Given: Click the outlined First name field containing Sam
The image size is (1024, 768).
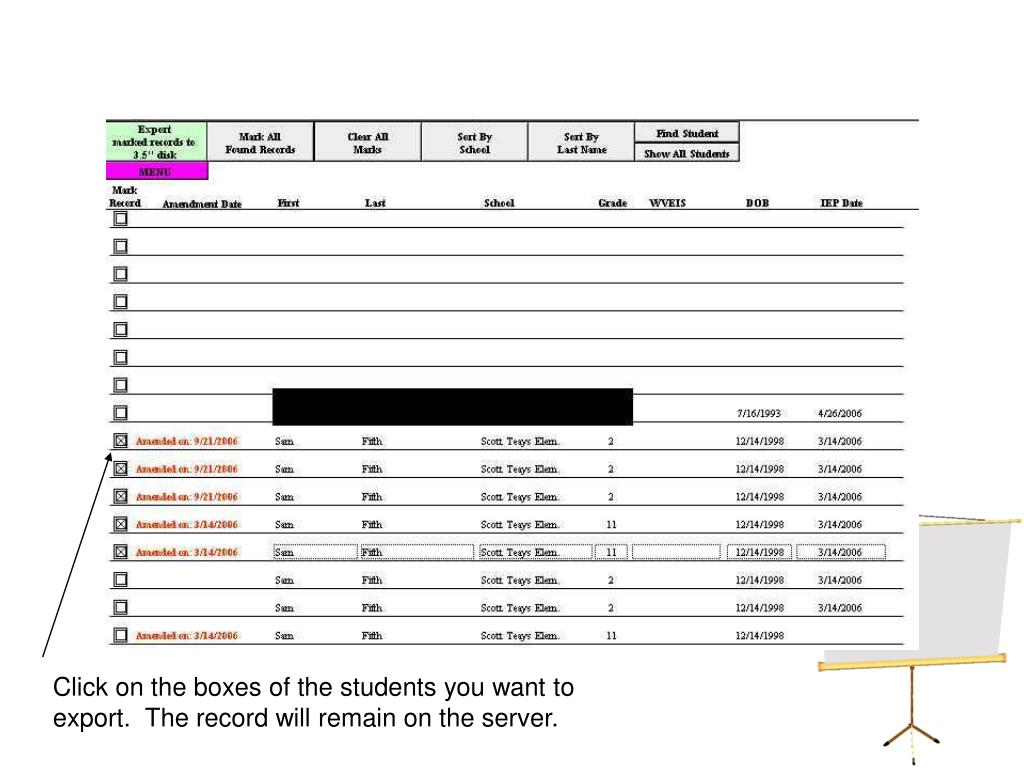Looking at the screenshot, I should coord(315,552).
